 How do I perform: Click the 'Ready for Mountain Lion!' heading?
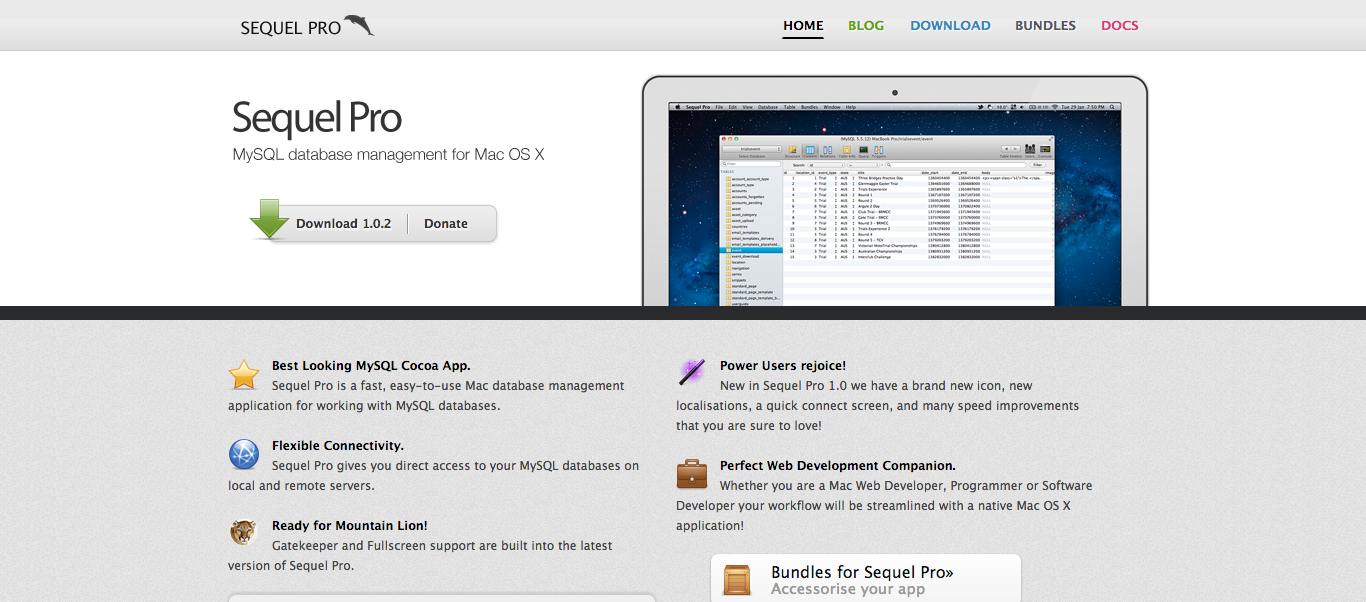point(350,526)
